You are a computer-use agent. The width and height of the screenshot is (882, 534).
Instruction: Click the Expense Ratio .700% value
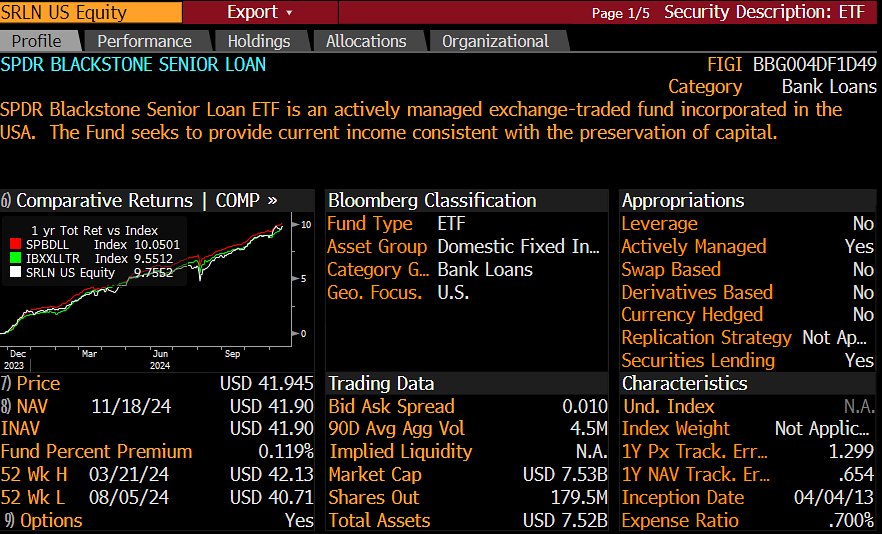852,520
